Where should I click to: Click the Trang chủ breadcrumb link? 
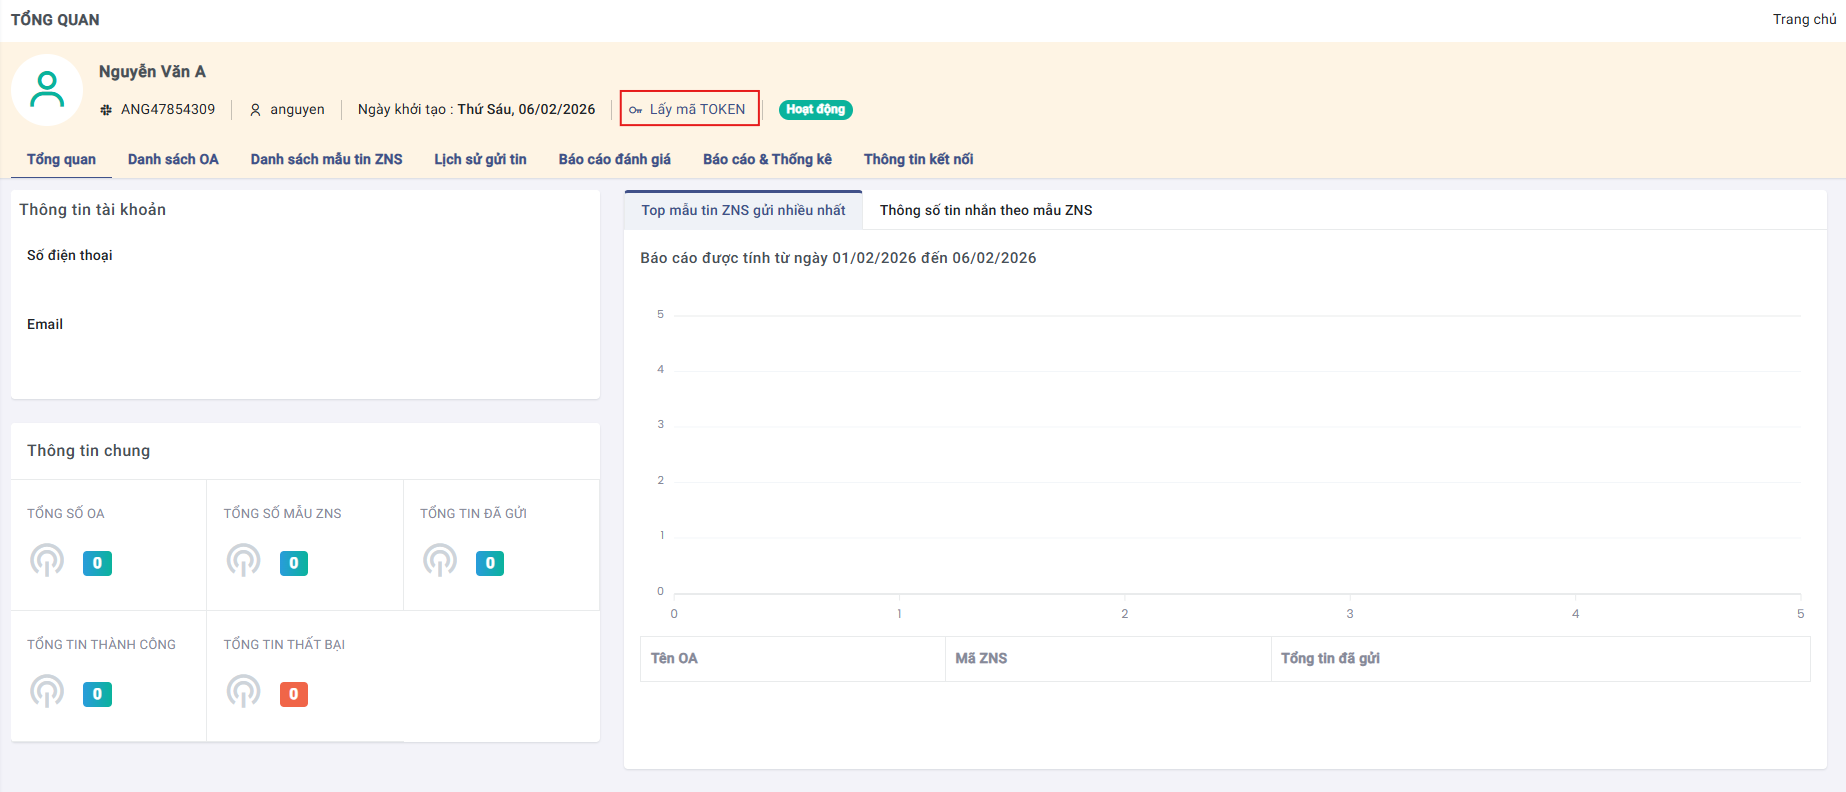click(1804, 19)
